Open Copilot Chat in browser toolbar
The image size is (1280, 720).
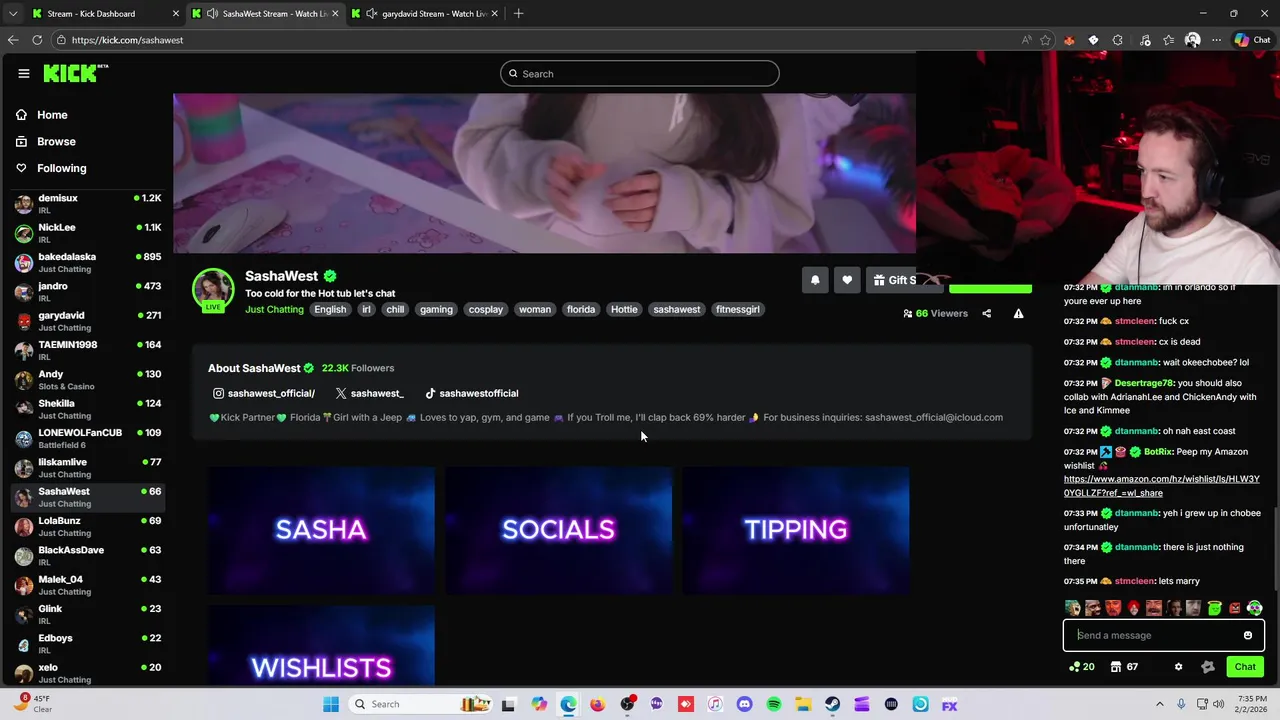[1252, 40]
